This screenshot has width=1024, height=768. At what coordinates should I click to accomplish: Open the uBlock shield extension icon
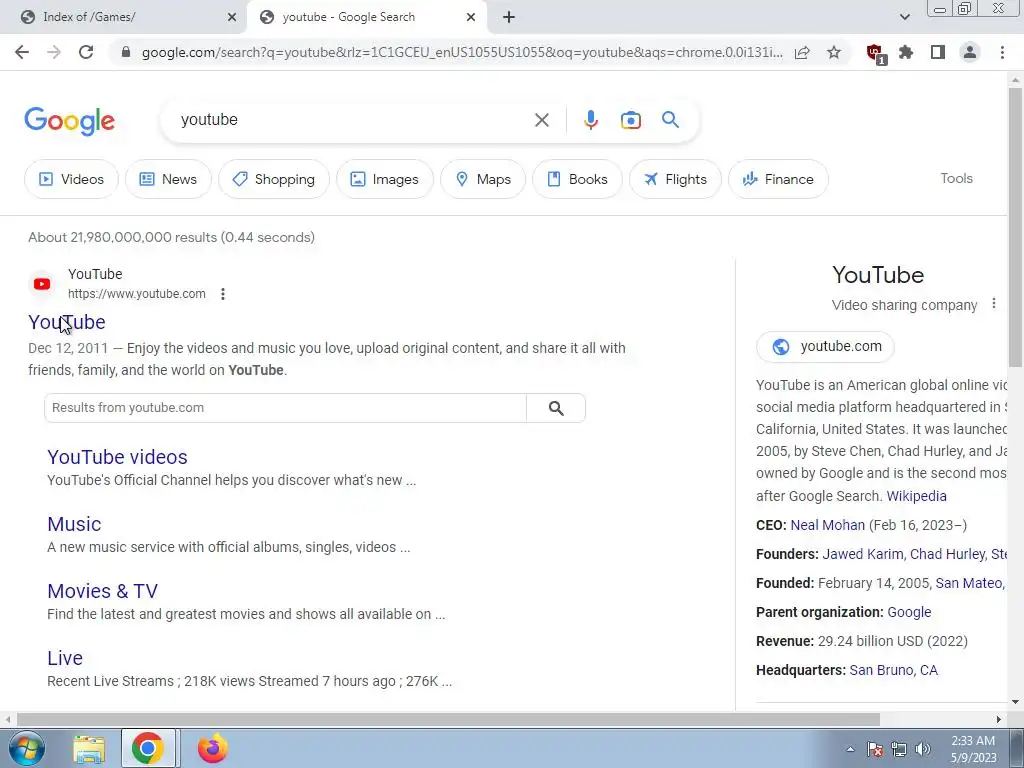click(x=875, y=53)
